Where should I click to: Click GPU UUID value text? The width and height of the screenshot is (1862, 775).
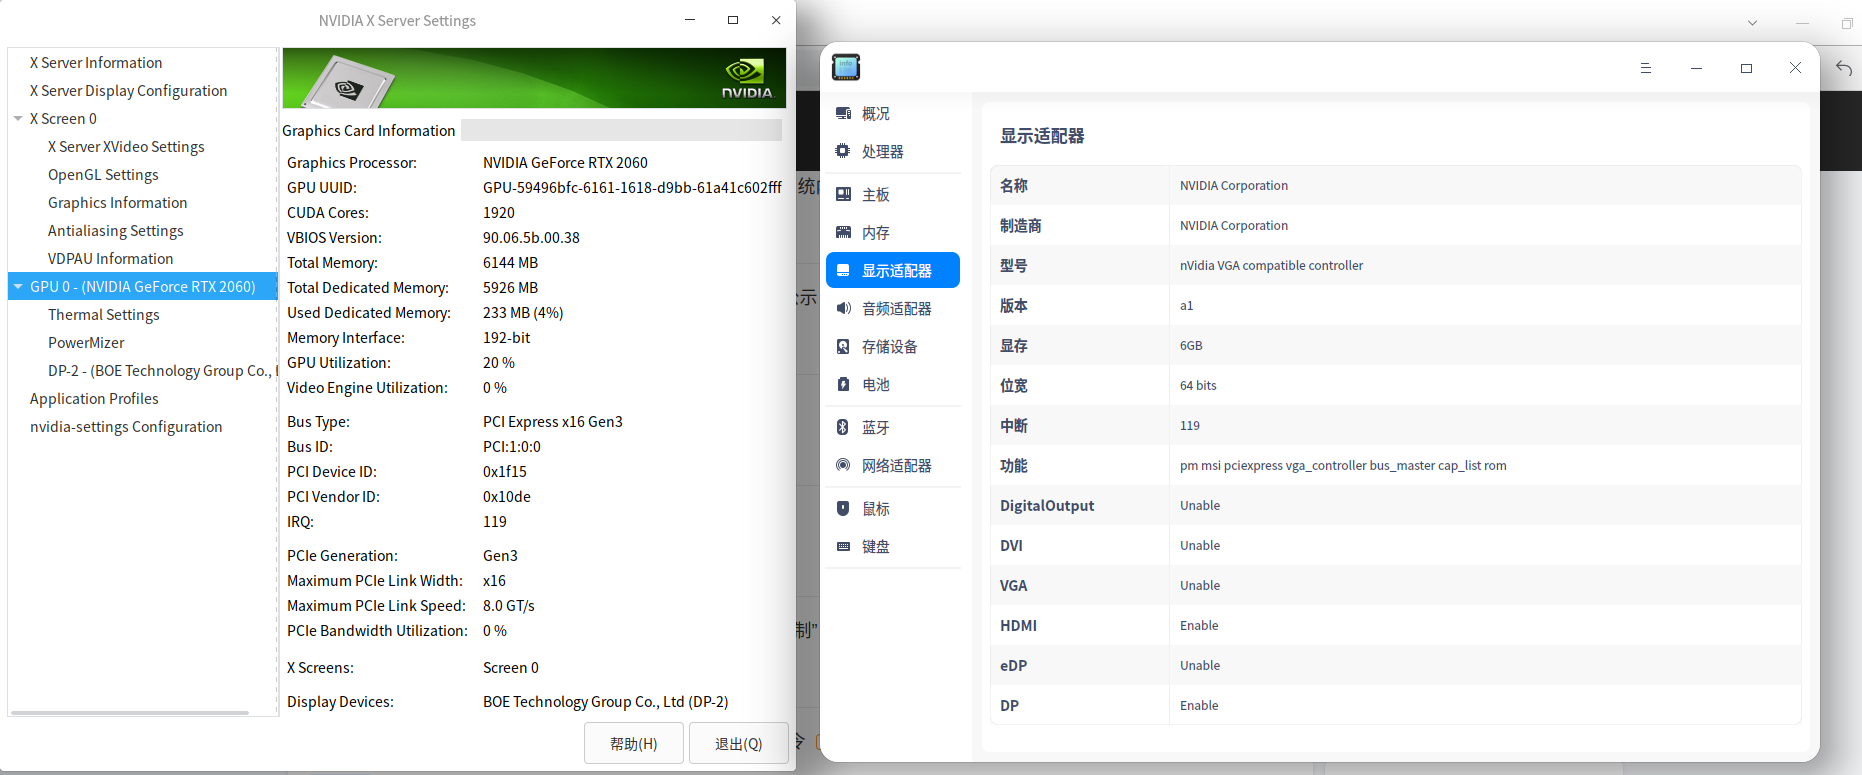(x=632, y=188)
